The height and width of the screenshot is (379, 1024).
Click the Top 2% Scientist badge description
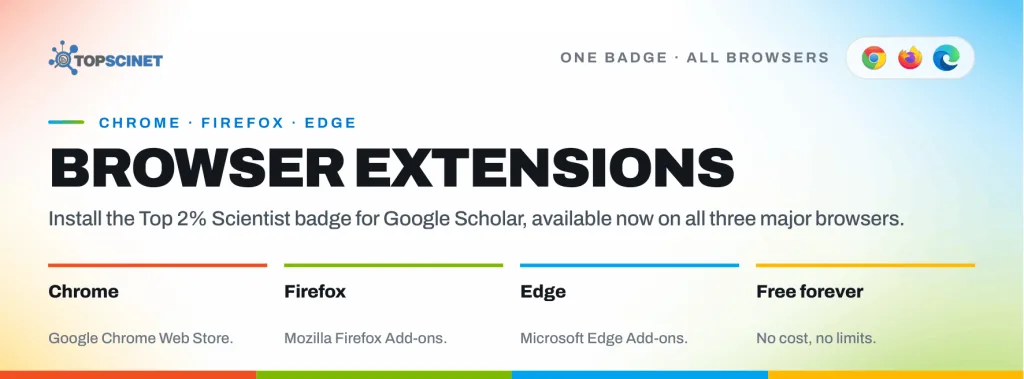tap(476, 219)
